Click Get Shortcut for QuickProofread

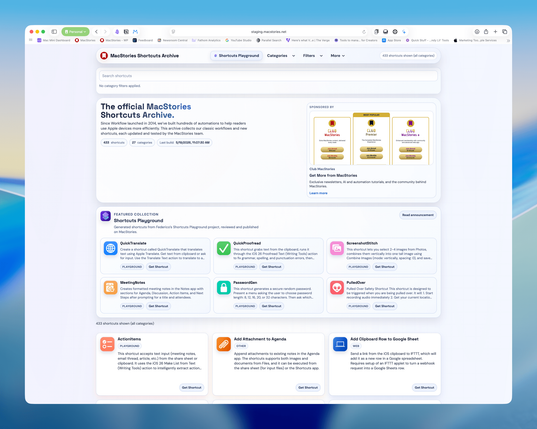click(x=272, y=267)
